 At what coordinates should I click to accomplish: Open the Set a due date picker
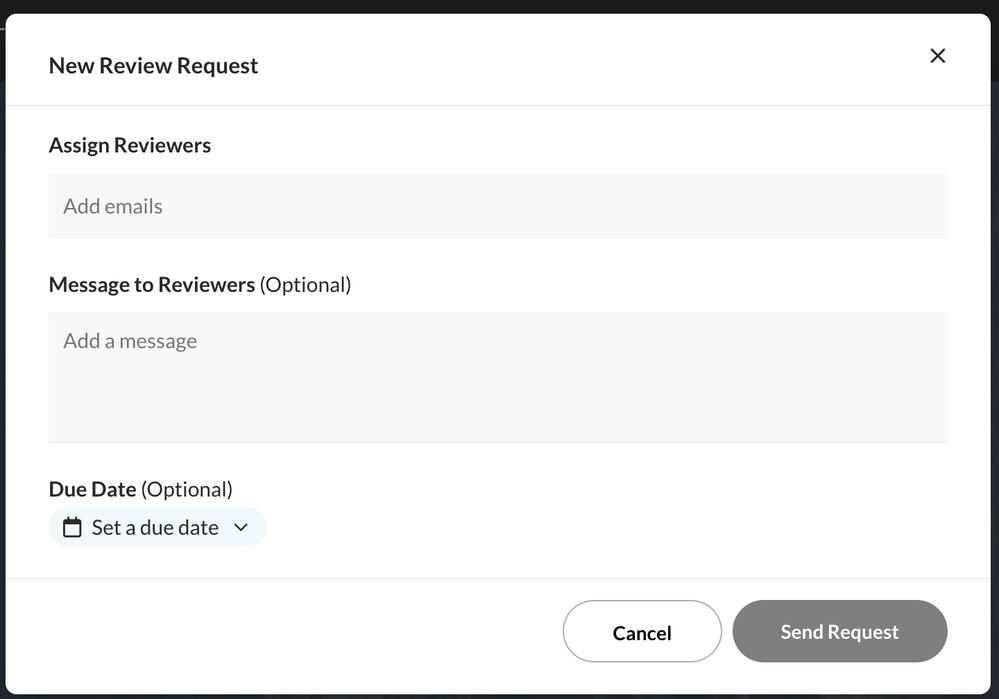click(x=156, y=527)
